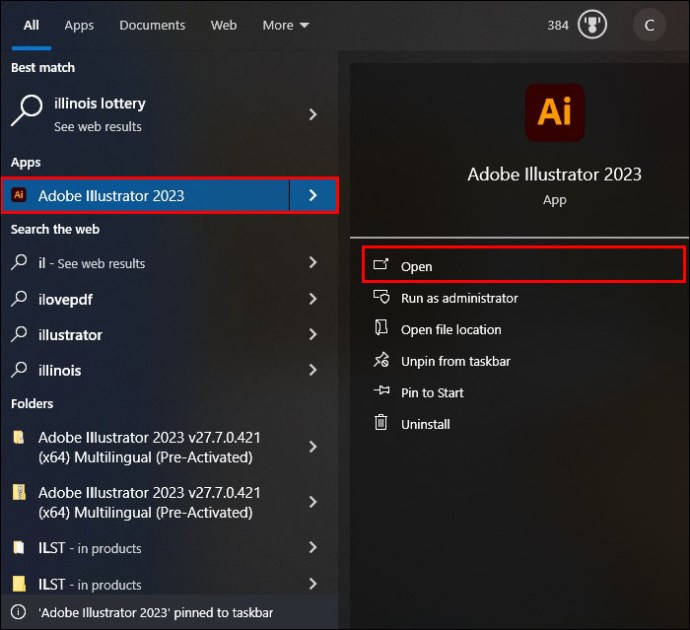Click the Unpin from taskbar icon
This screenshot has height=630, width=690.
(380, 361)
